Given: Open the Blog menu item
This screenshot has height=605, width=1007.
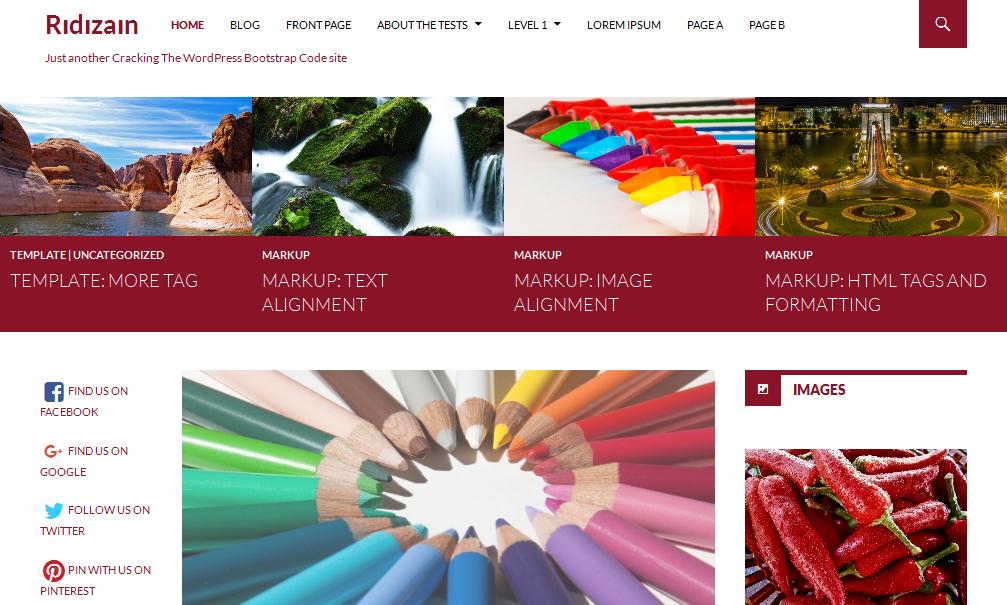Looking at the screenshot, I should click(x=245, y=25).
